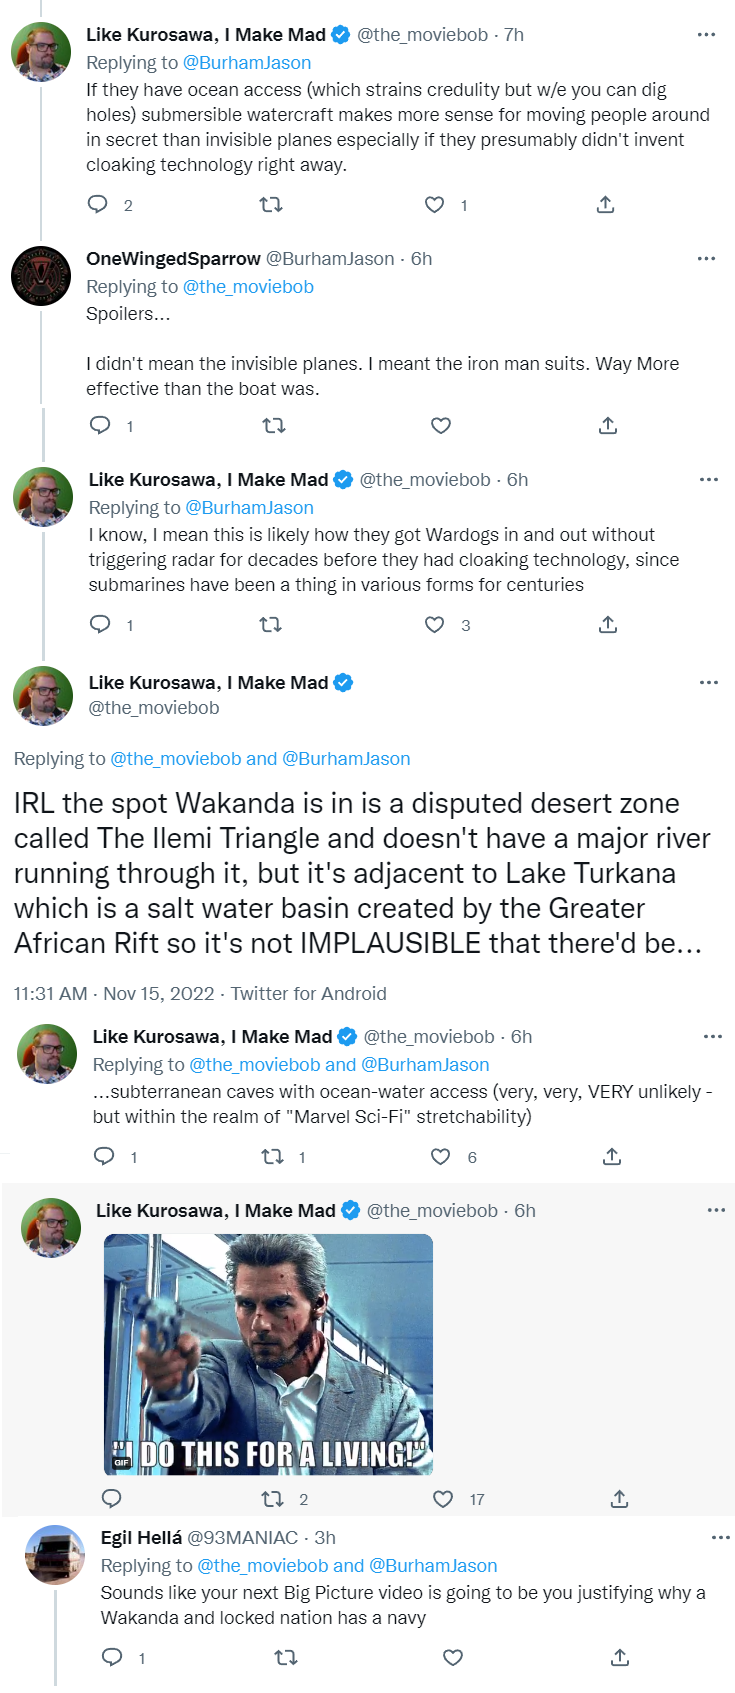Reply to Egil Hellá's tweet
735x1693 pixels.
(x=113, y=1658)
